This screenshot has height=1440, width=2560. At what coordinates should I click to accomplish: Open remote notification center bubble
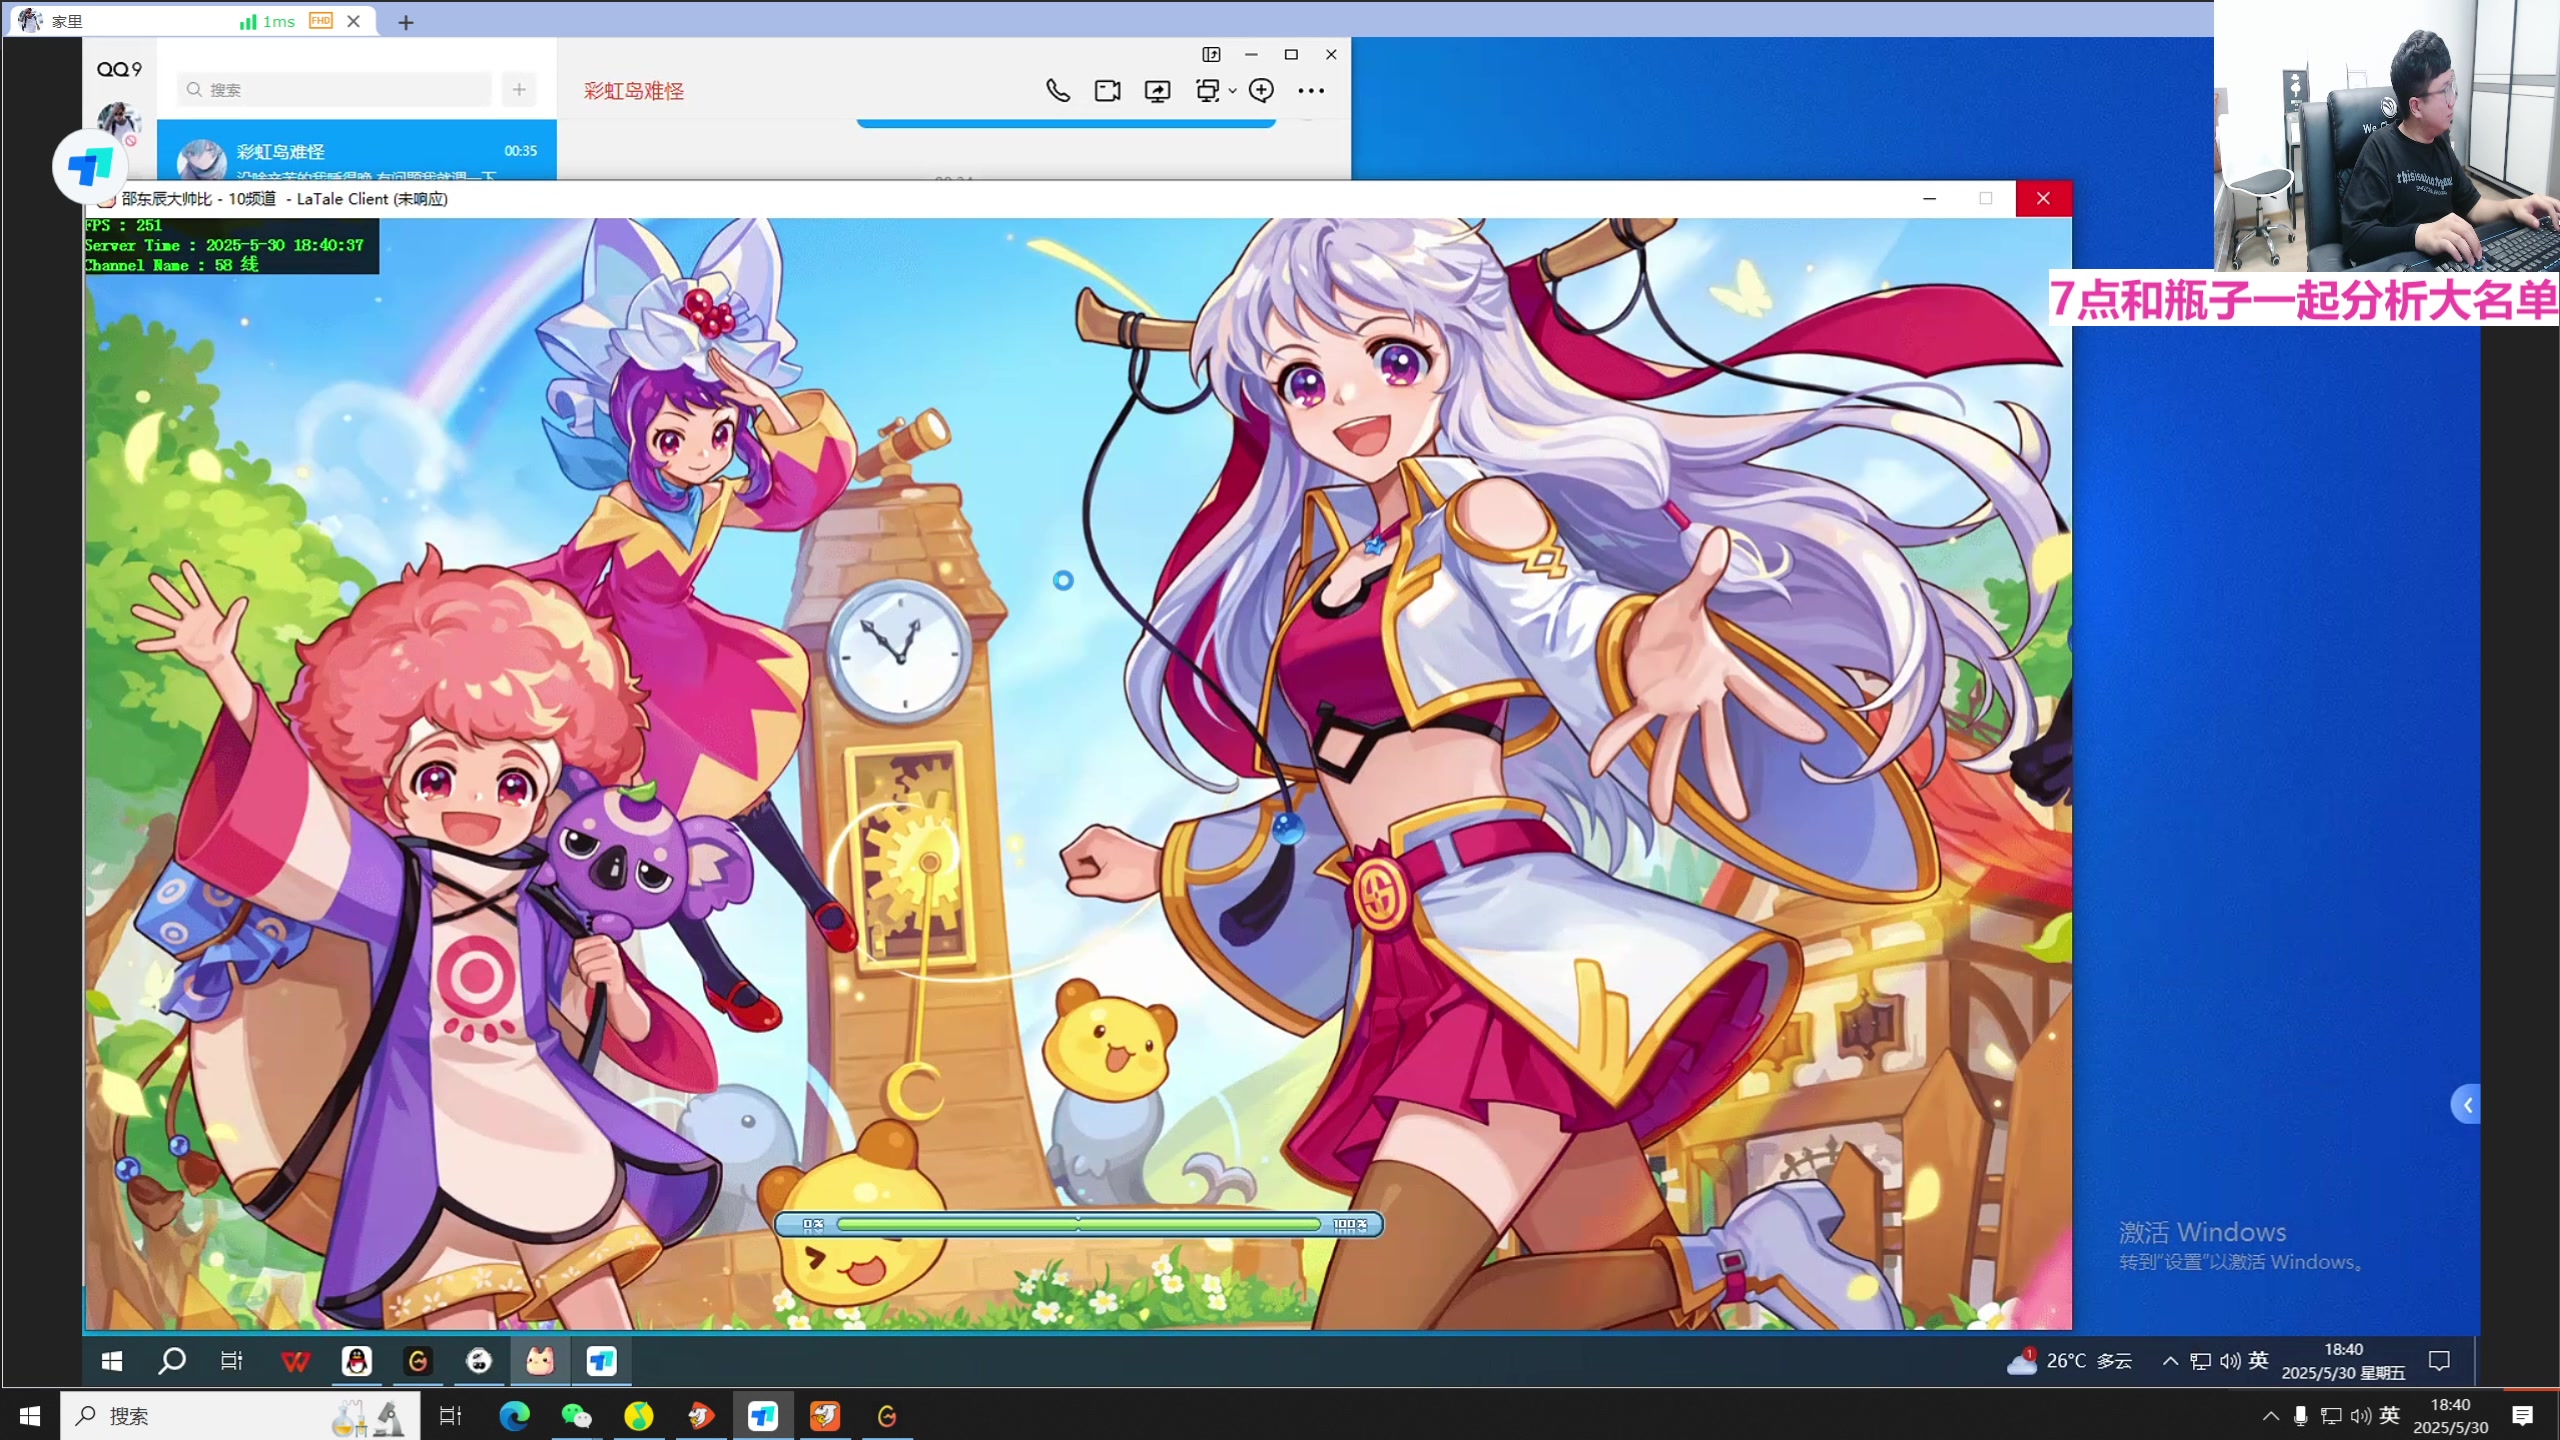[2440, 1361]
